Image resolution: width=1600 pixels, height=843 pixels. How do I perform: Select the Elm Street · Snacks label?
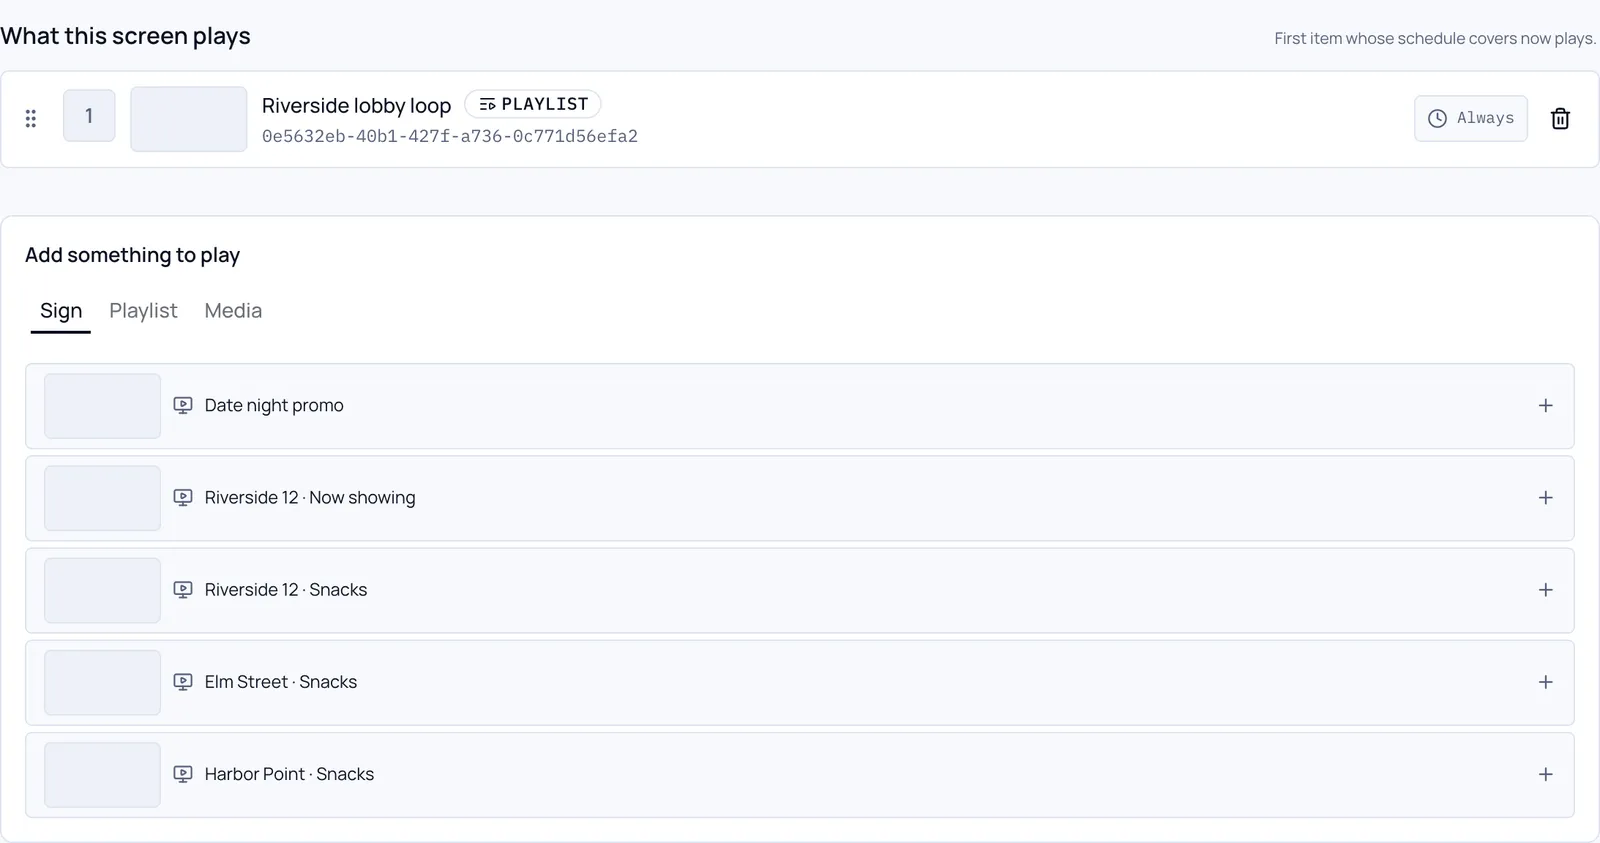point(281,682)
